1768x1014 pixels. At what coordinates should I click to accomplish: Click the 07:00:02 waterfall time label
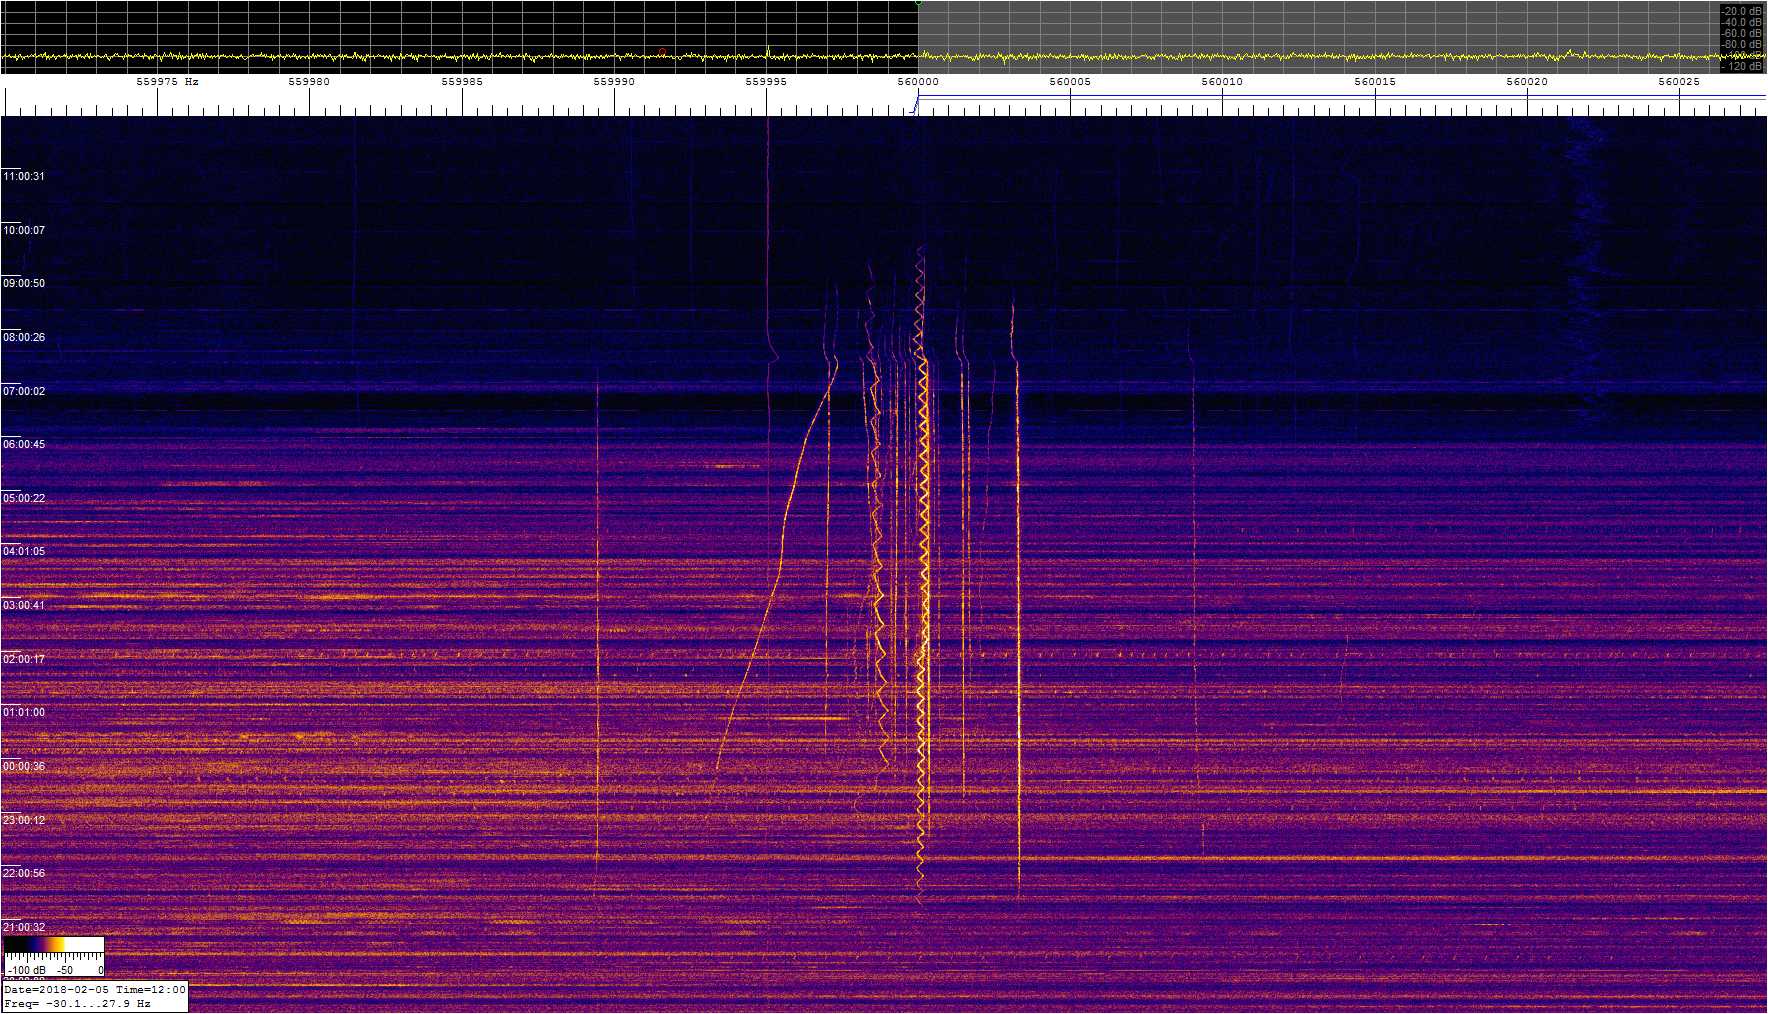pyautogui.click(x=24, y=391)
